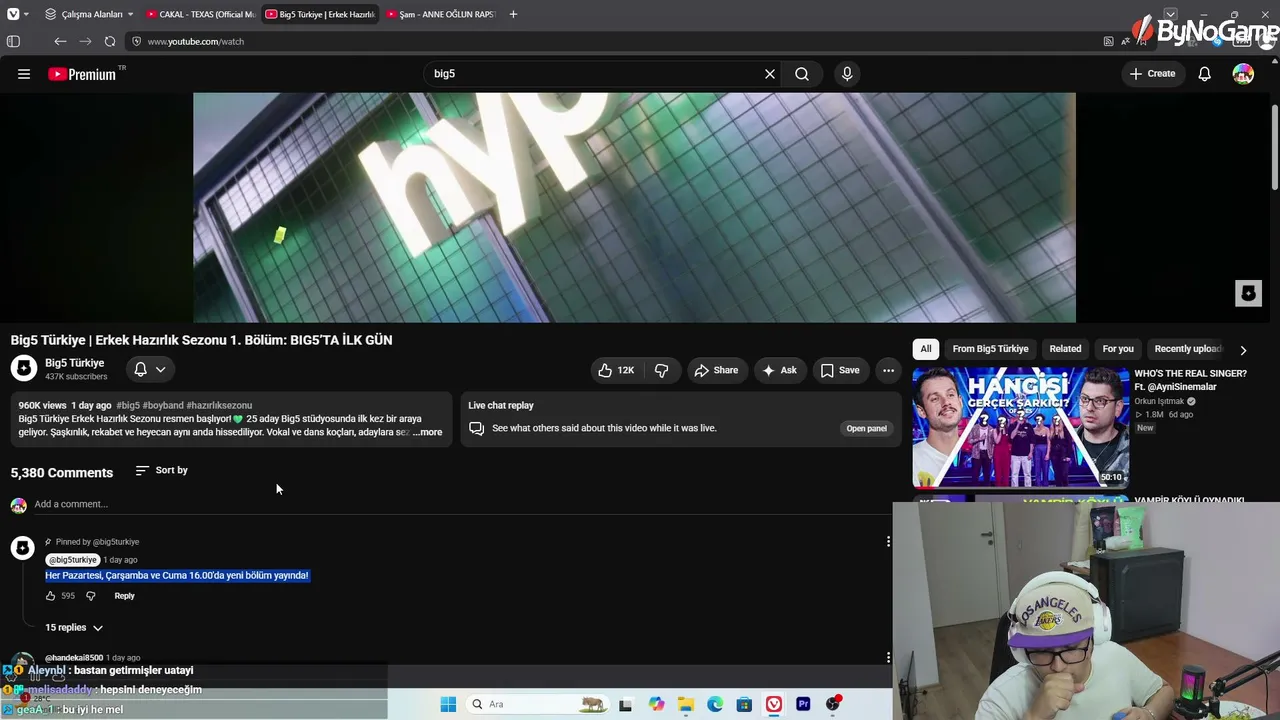1280x720 pixels.
Task: Open the translate page icon
Action: [1126, 41]
